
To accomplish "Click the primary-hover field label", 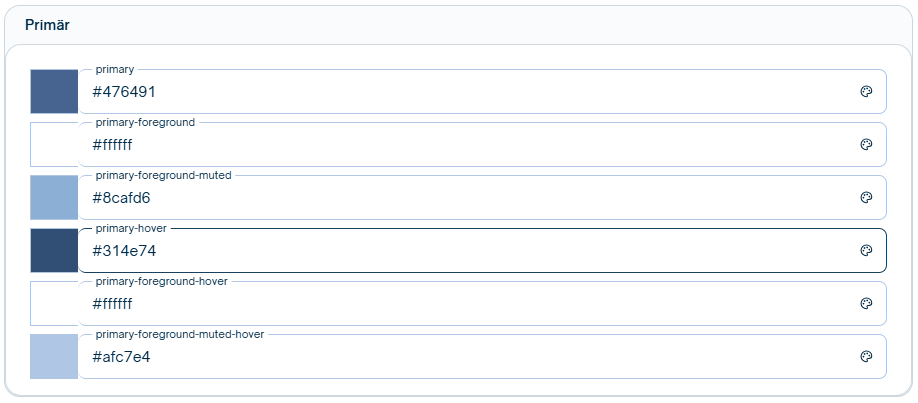I will point(131,228).
